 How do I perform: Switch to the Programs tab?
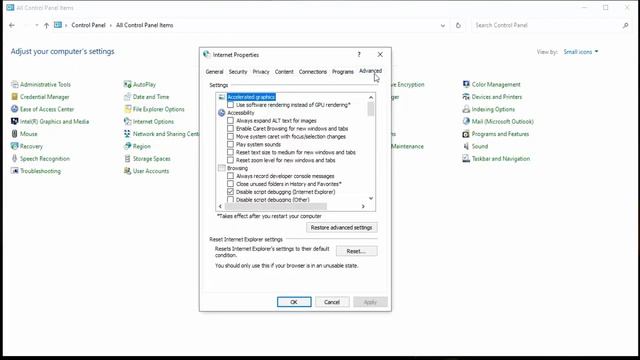point(343,72)
